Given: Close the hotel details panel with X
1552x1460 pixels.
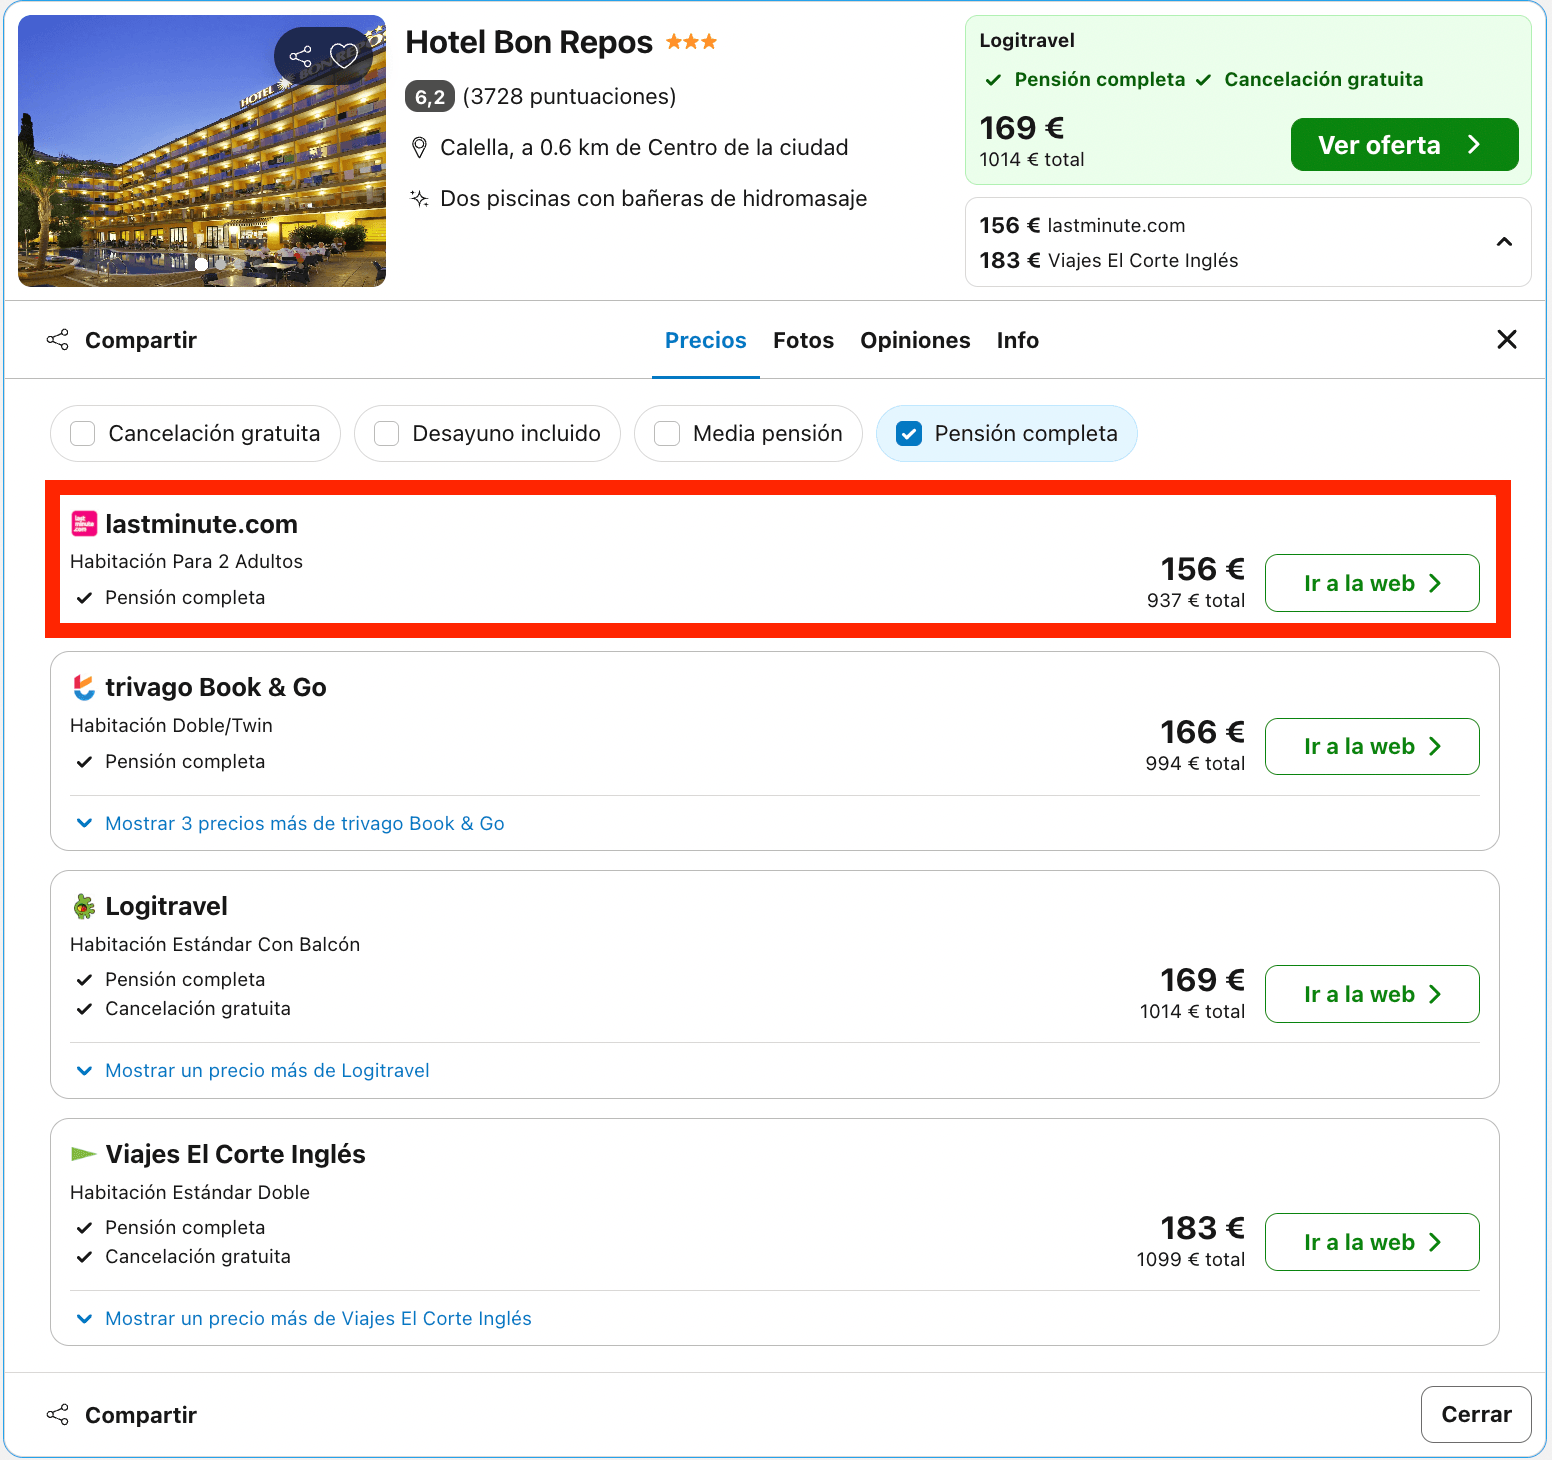Looking at the screenshot, I should click(x=1507, y=339).
